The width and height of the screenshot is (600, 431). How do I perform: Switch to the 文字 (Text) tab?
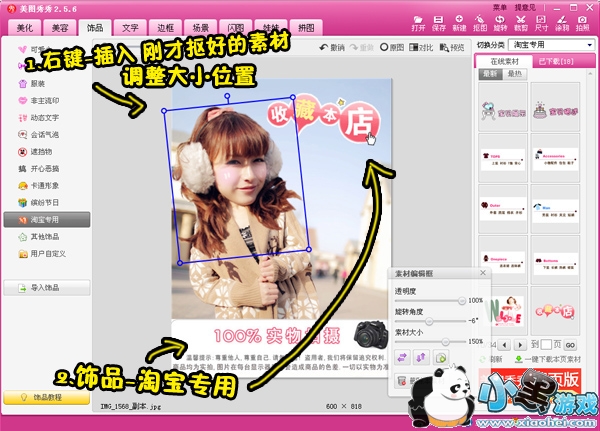click(130, 29)
